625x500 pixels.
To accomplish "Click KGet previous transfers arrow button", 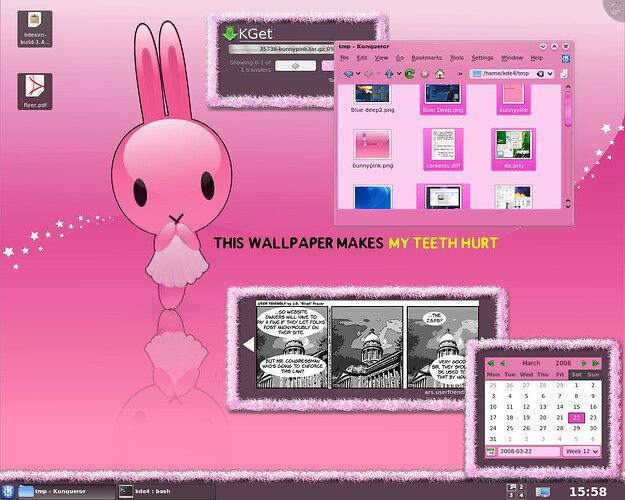I will [295, 66].
